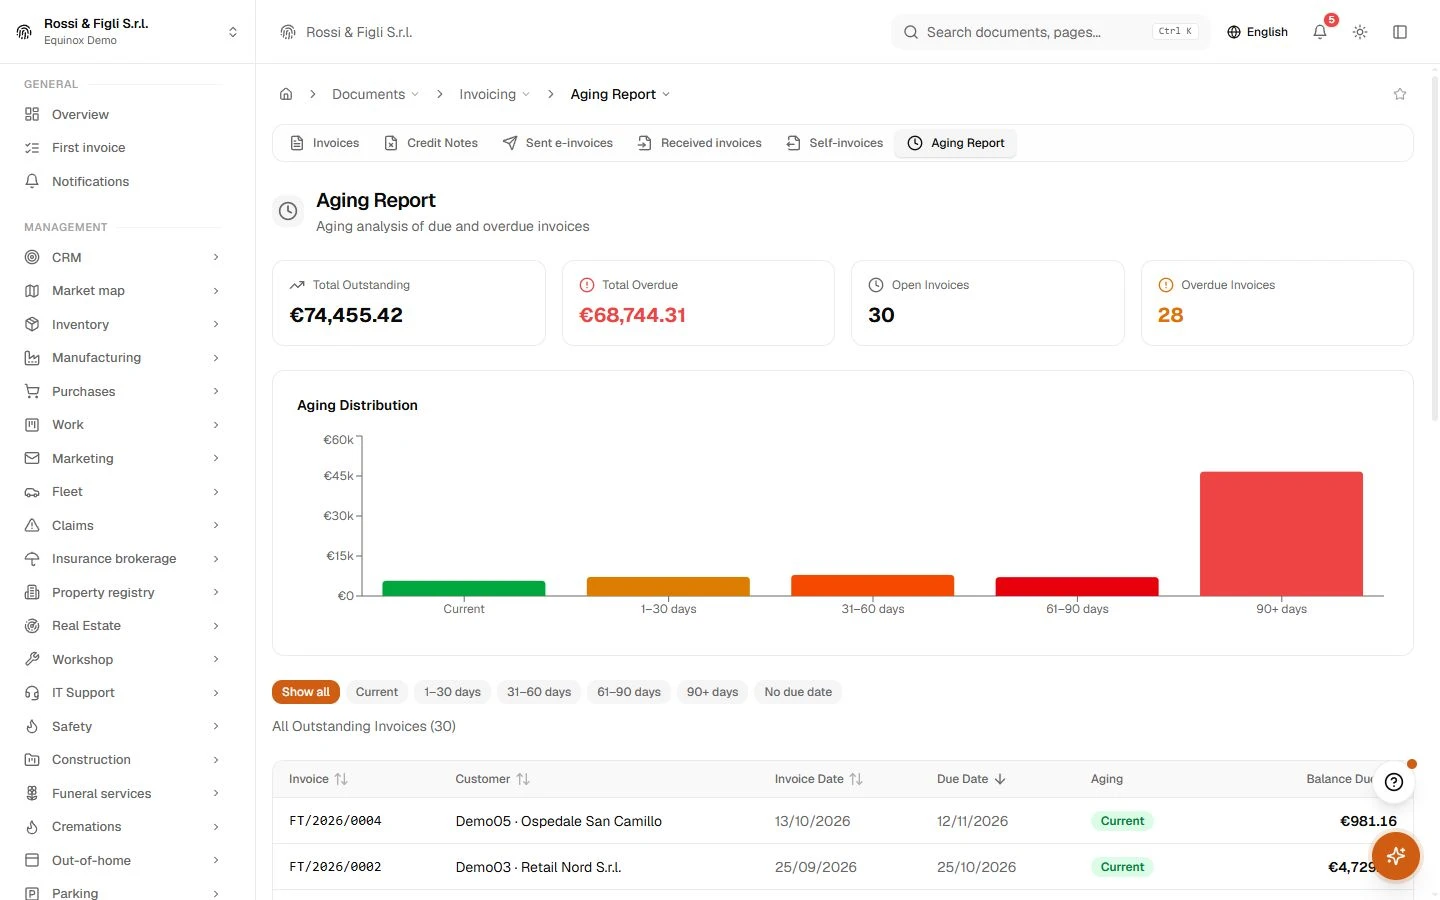
Task: Toggle light/dark theme sun icon
Action: pyautogui.click(x=1360, y=32)
